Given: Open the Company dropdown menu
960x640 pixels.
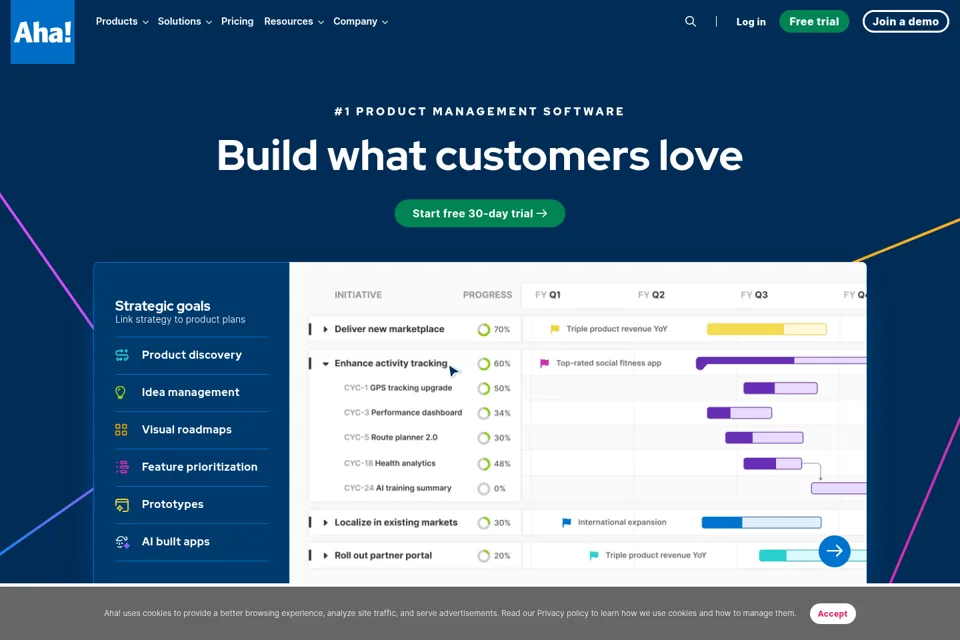Looking at the screenshot, I should (361, 21).
